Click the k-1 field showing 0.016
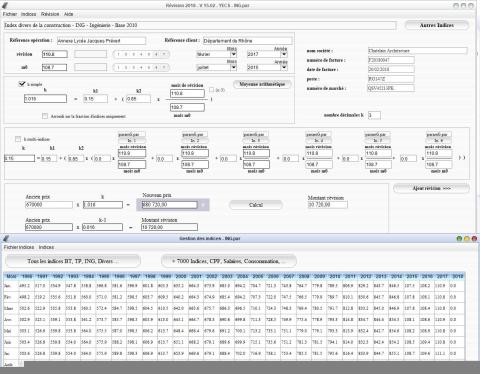The image size is (480, 374). click(102, 227)
